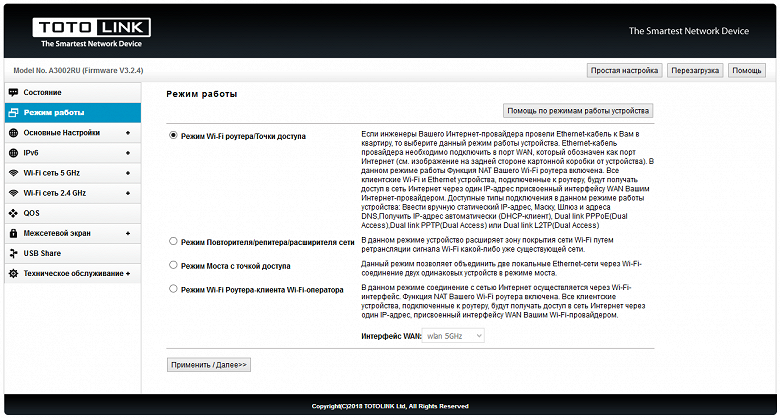Click the Wi-Fi icon for the 5 GHz network
The height and width of the screenshot is (418, 780).
tap(13, 172)
